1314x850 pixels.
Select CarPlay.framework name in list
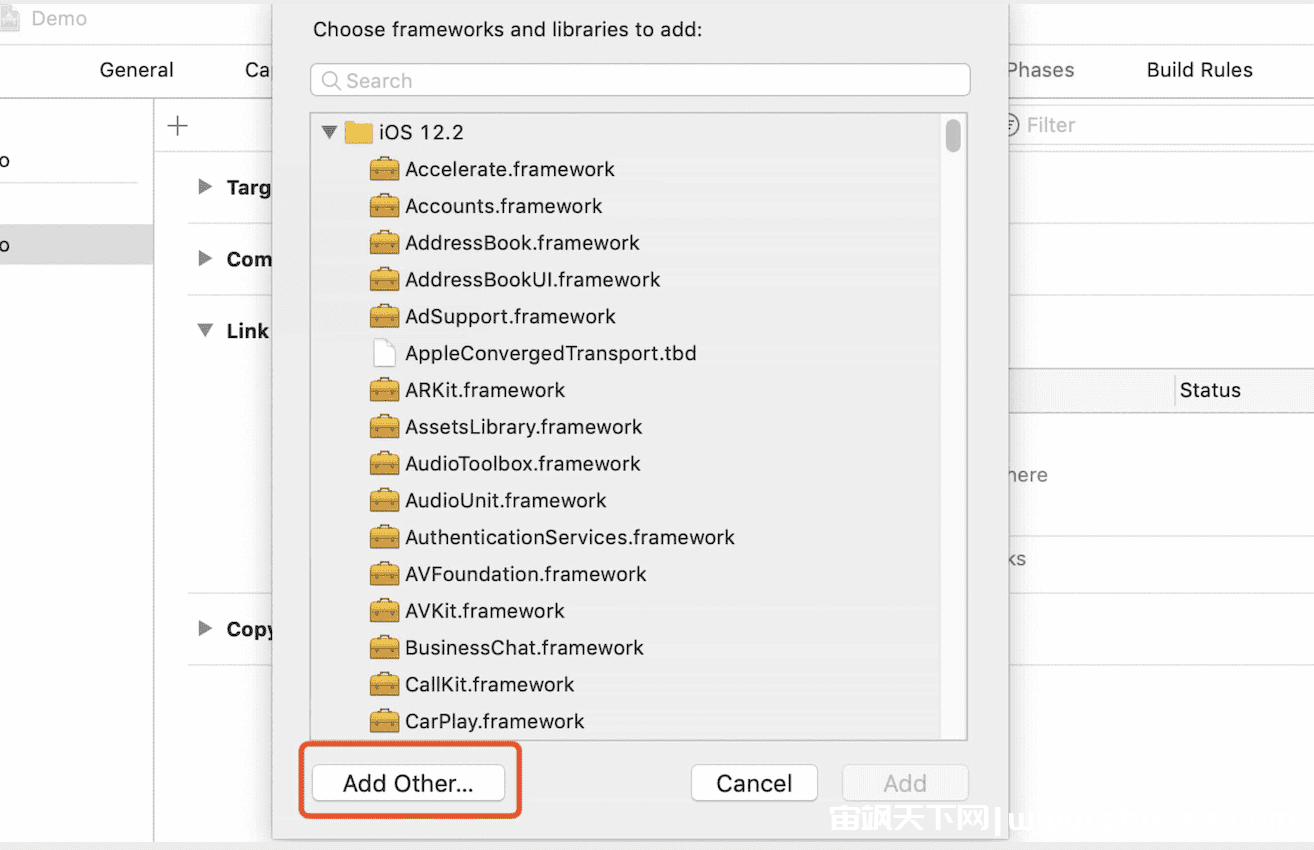pos(495,722)
